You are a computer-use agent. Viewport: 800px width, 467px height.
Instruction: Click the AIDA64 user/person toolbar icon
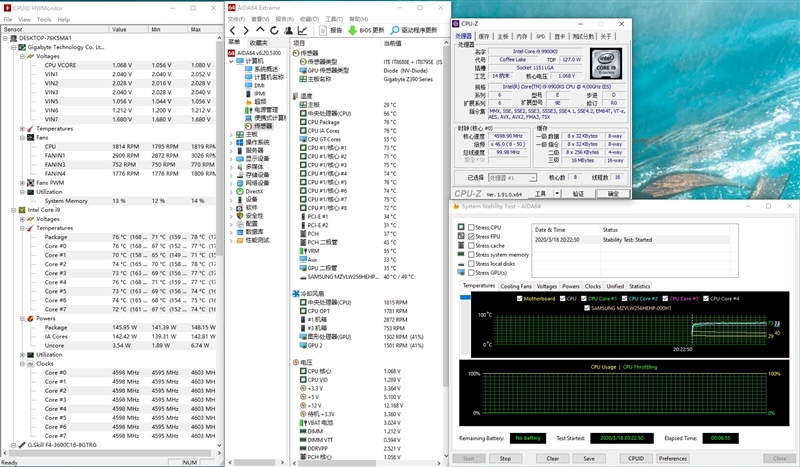(x=288, y=31)
